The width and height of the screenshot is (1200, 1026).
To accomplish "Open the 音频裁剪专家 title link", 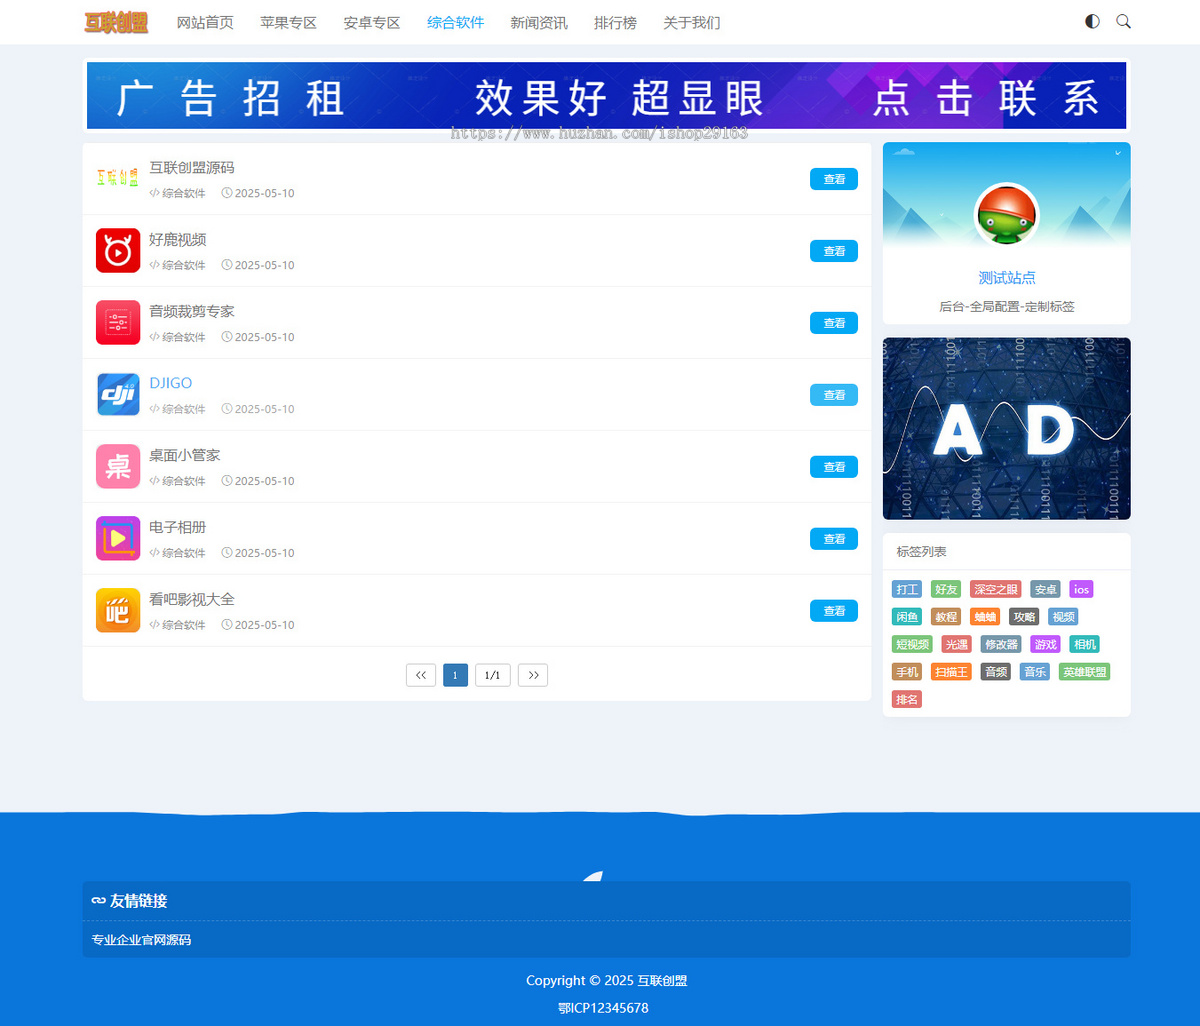I will [192, 311].
